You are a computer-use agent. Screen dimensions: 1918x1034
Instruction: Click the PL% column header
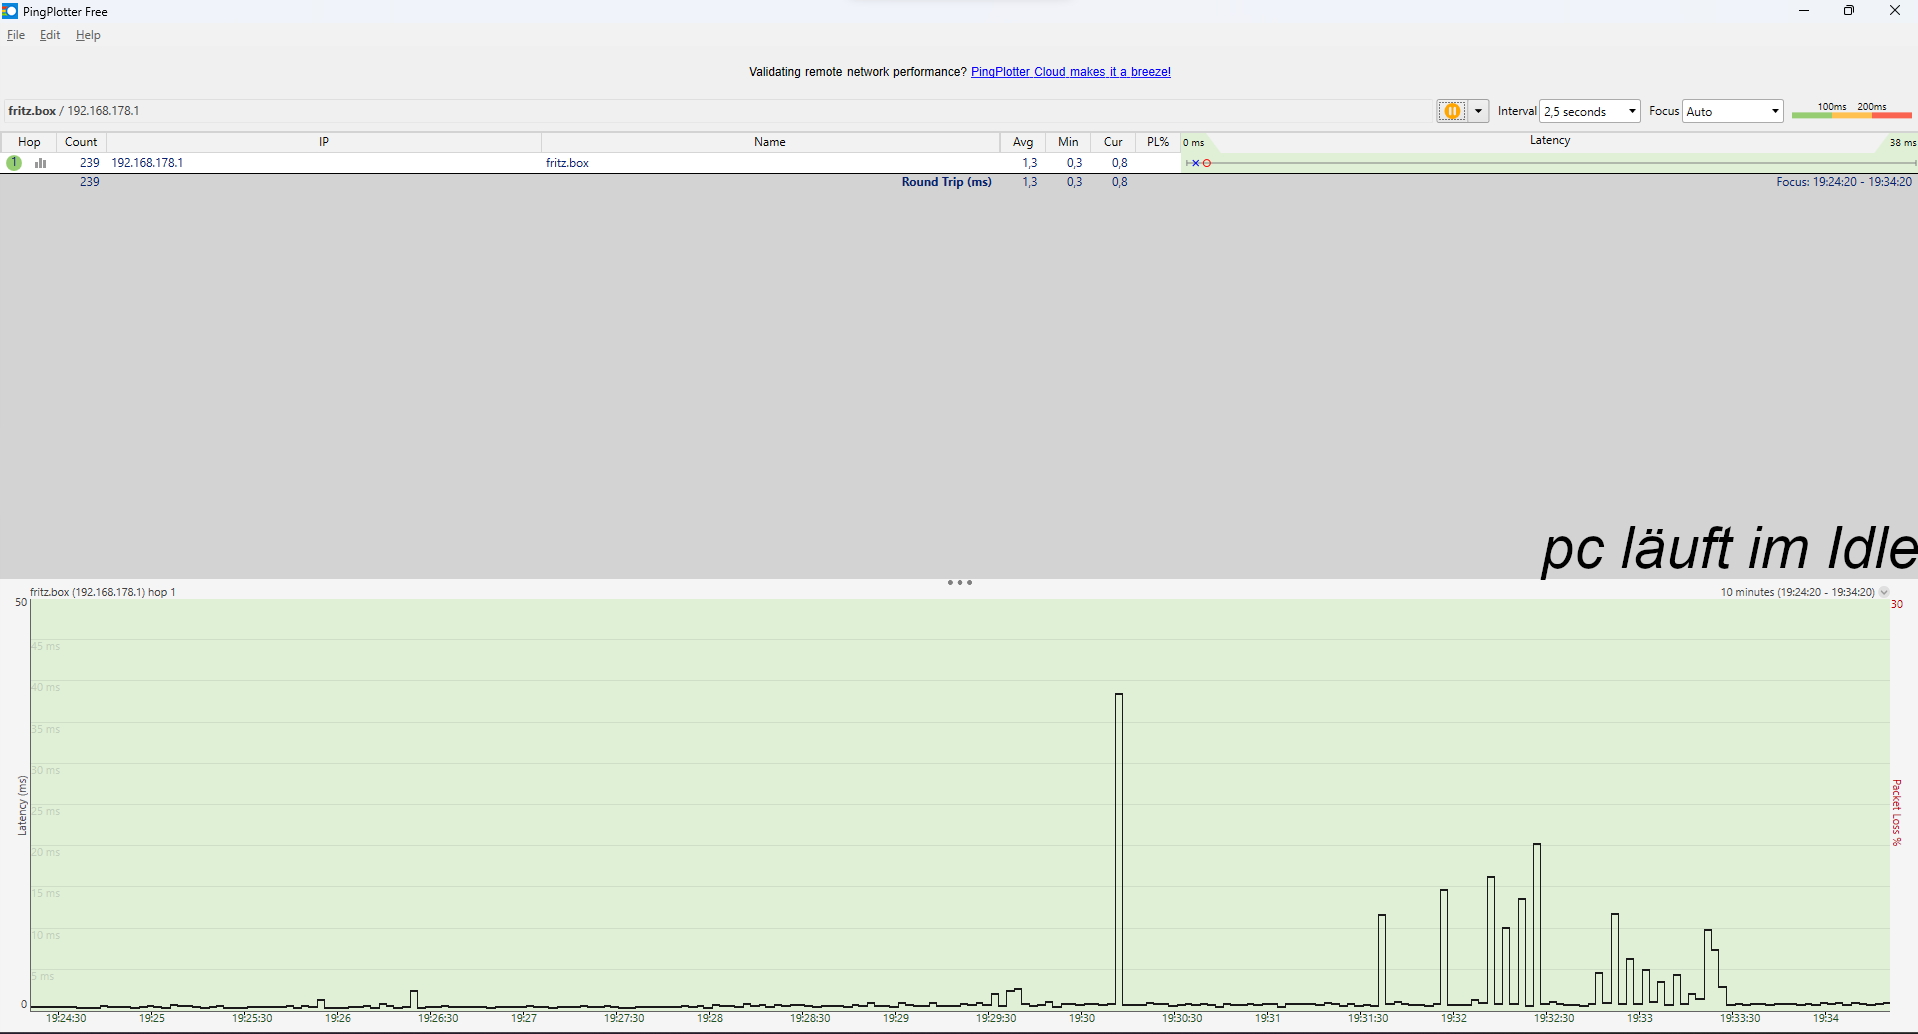(x=1158, y=142)
